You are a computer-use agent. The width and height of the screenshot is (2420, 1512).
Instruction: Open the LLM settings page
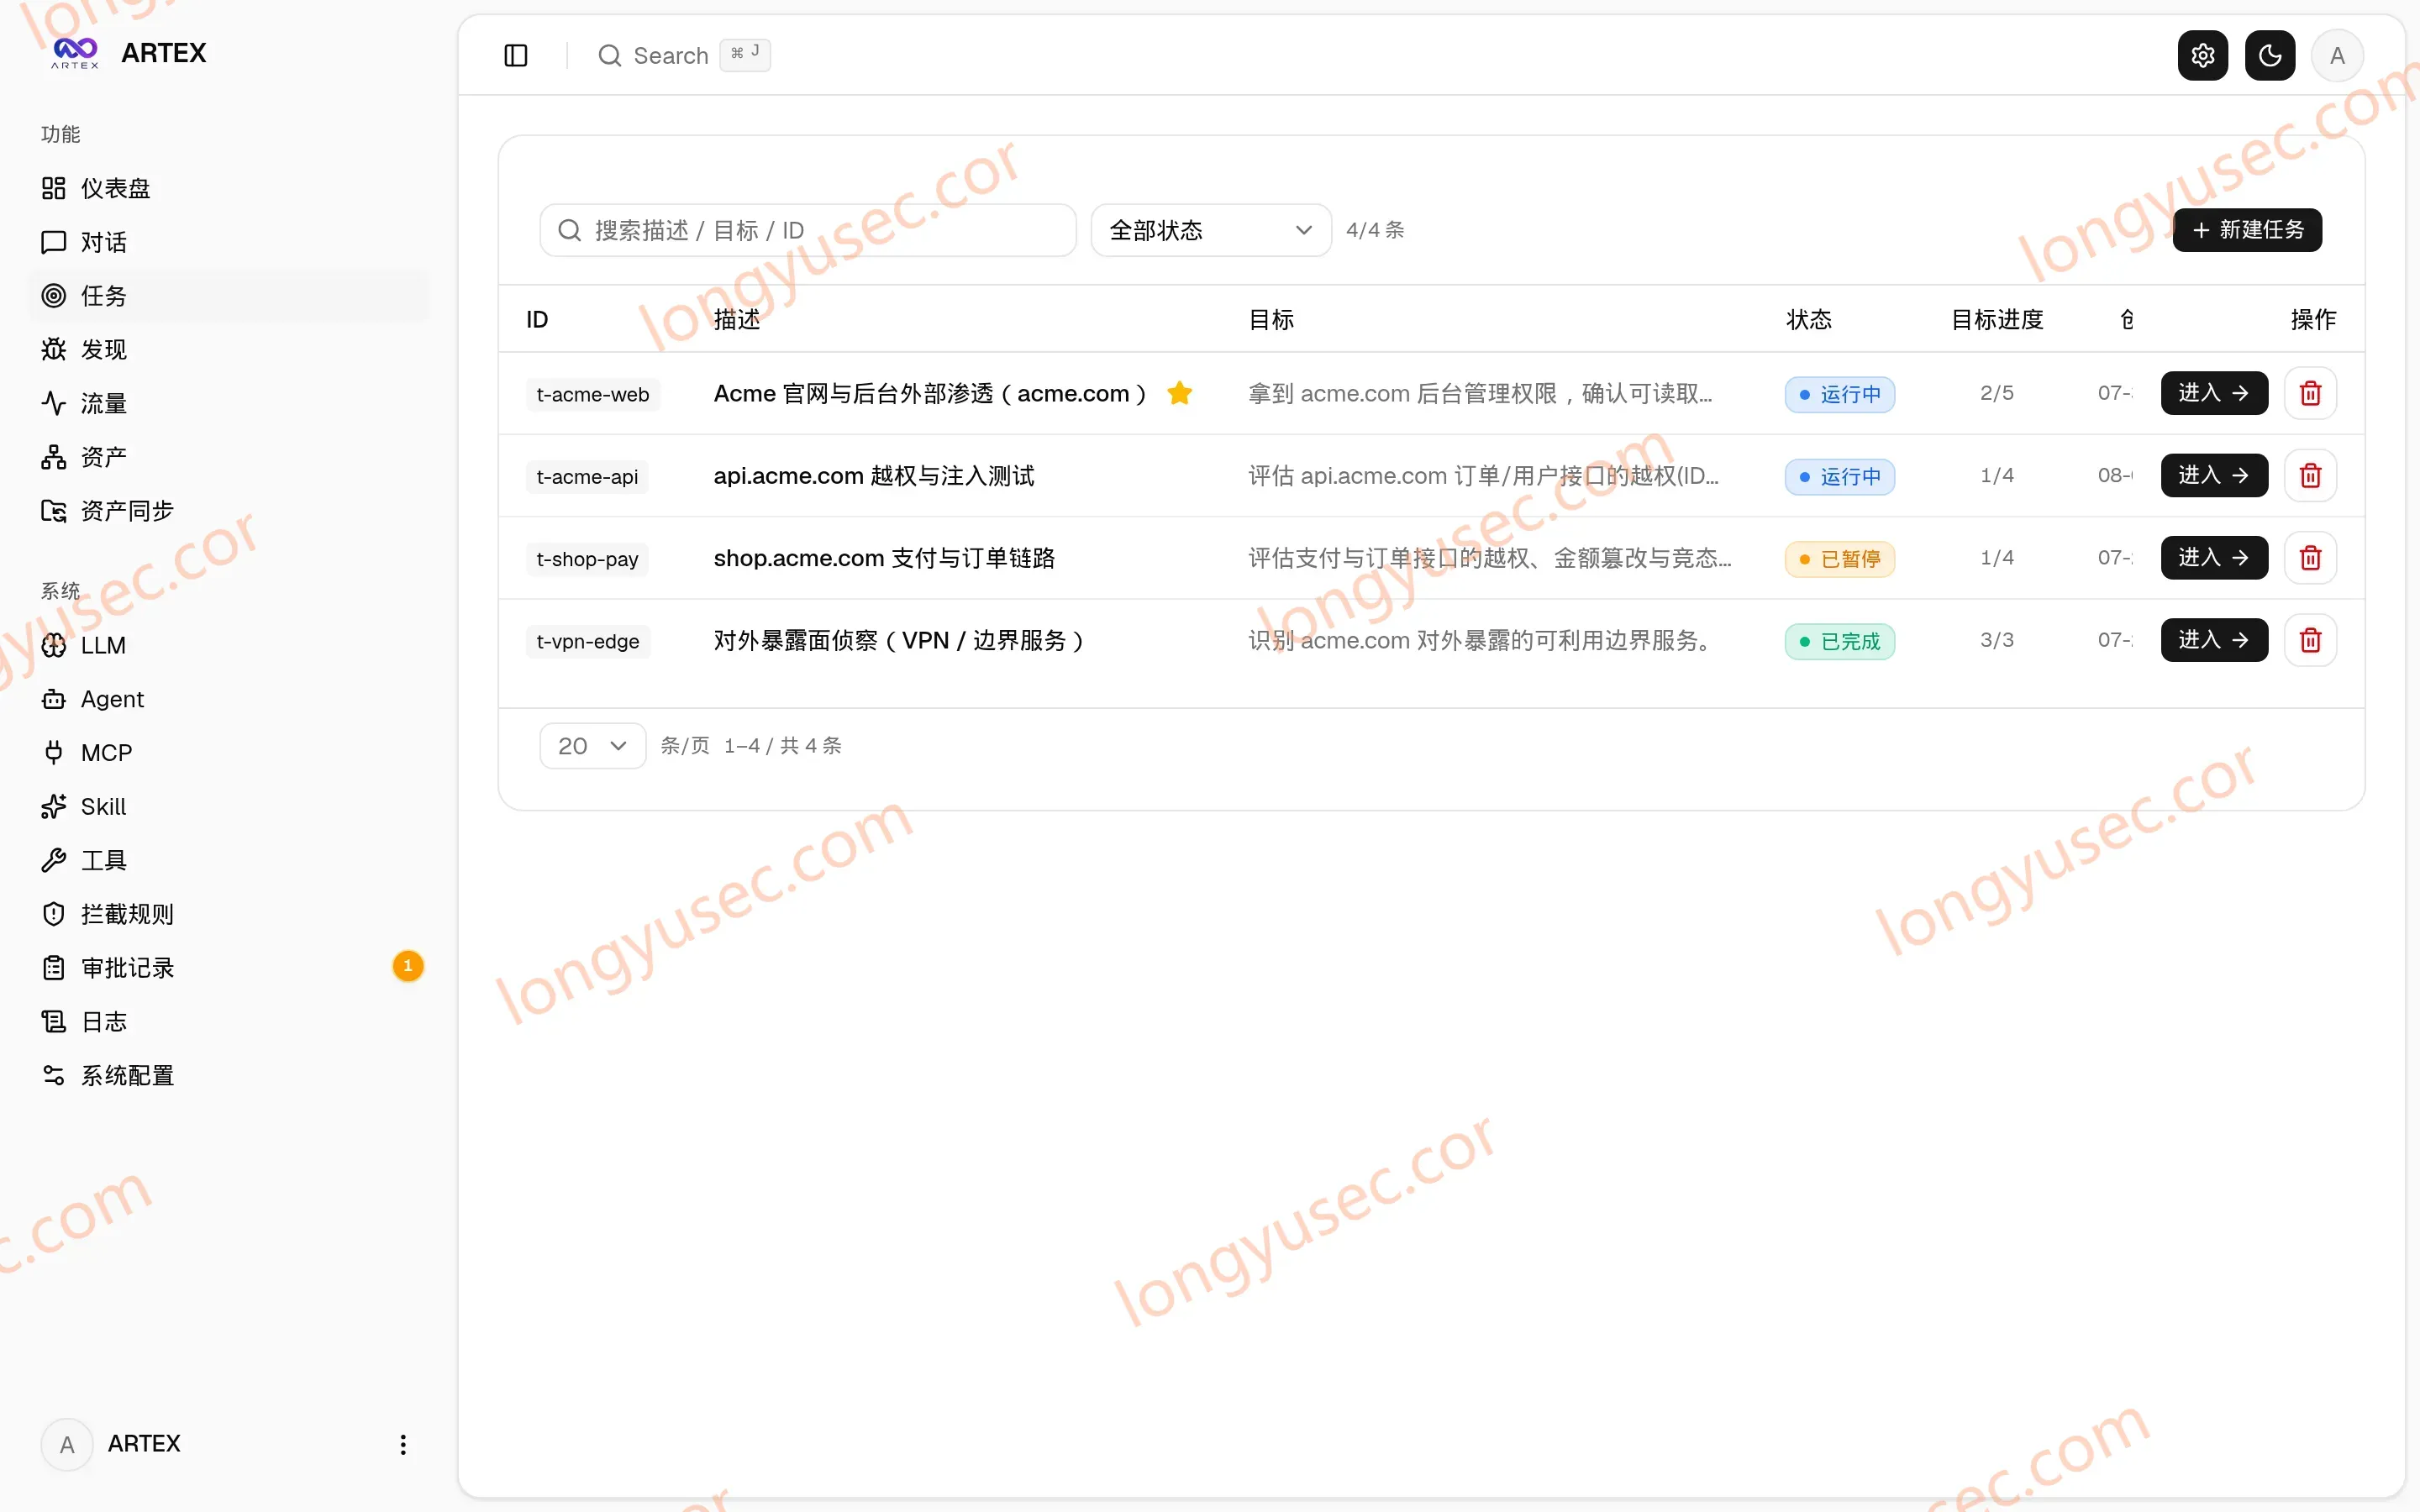click(x=228, y=645)
